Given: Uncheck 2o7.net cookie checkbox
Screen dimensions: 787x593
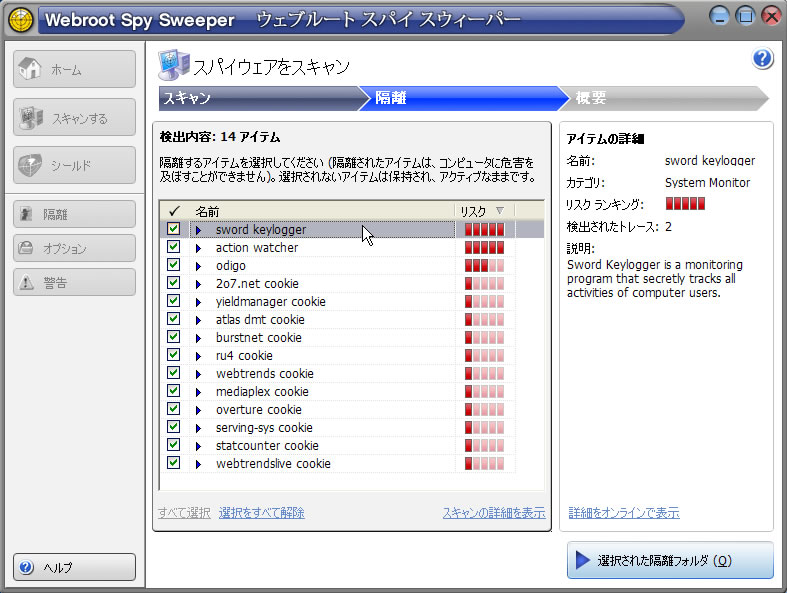Looking at the screenshot, I should click(174, 283).
